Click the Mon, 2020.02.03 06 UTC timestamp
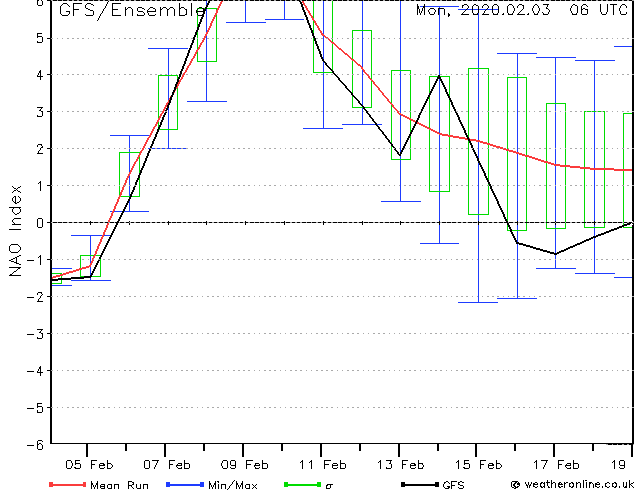Screen dimensions: 634x490 click(x=522, y=9)
